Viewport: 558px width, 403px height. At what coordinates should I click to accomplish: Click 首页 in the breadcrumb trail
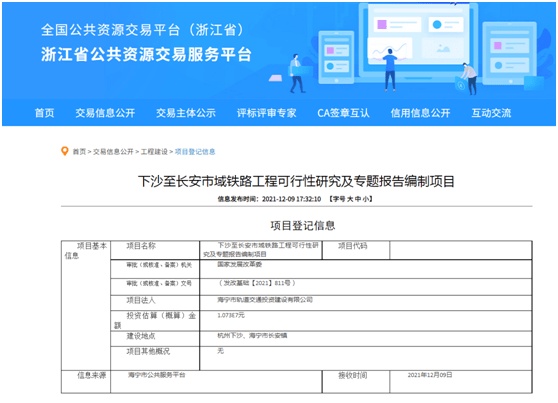79,152
